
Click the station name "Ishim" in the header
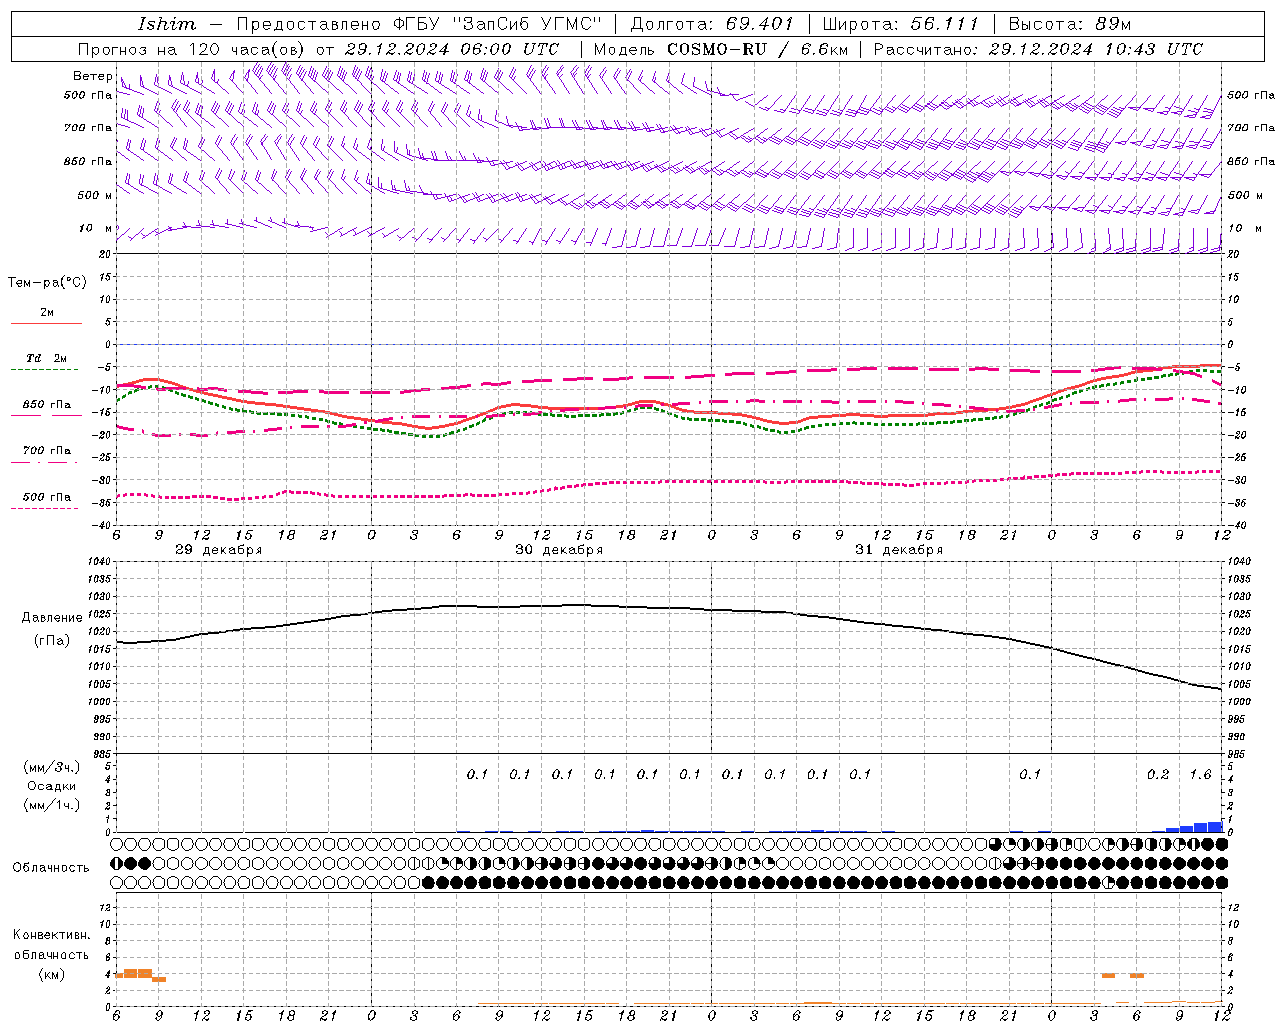166,24
